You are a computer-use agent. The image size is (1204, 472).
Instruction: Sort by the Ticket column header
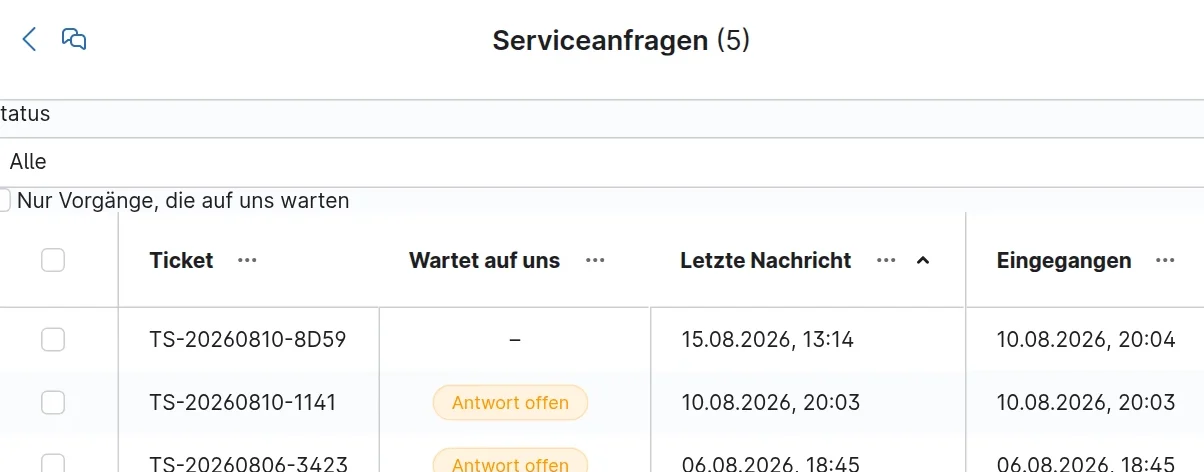click(181, 261)
